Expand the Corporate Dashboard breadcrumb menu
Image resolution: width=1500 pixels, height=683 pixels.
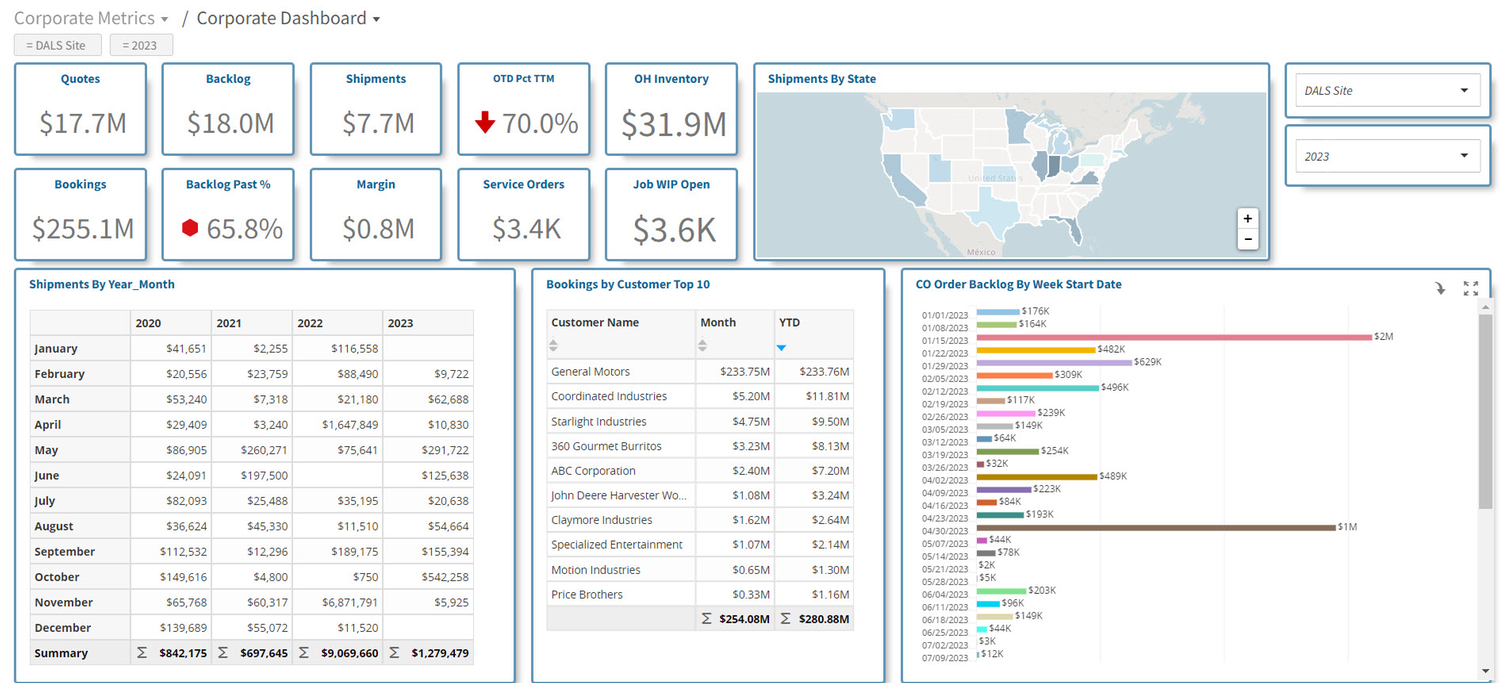click(x=376, y=20)
